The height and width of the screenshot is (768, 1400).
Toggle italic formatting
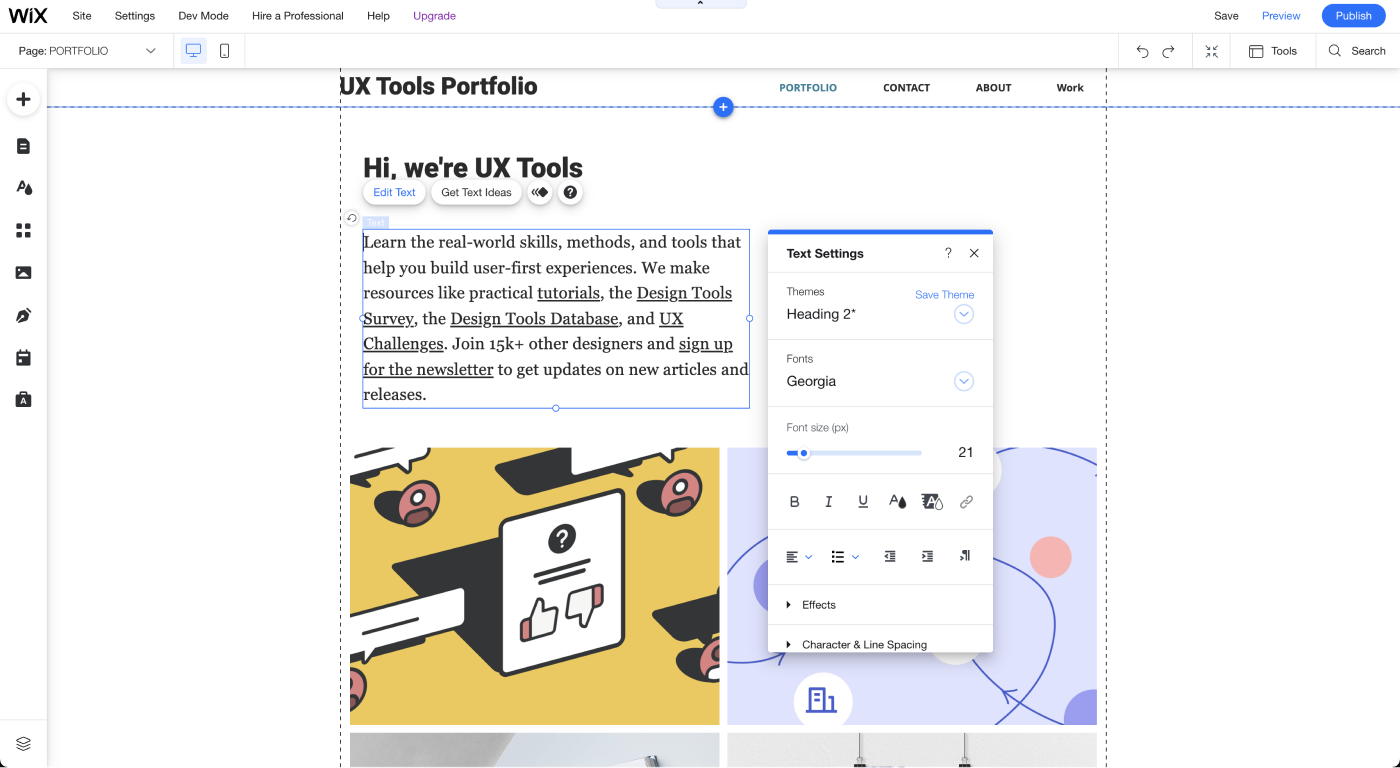(828, 502)
